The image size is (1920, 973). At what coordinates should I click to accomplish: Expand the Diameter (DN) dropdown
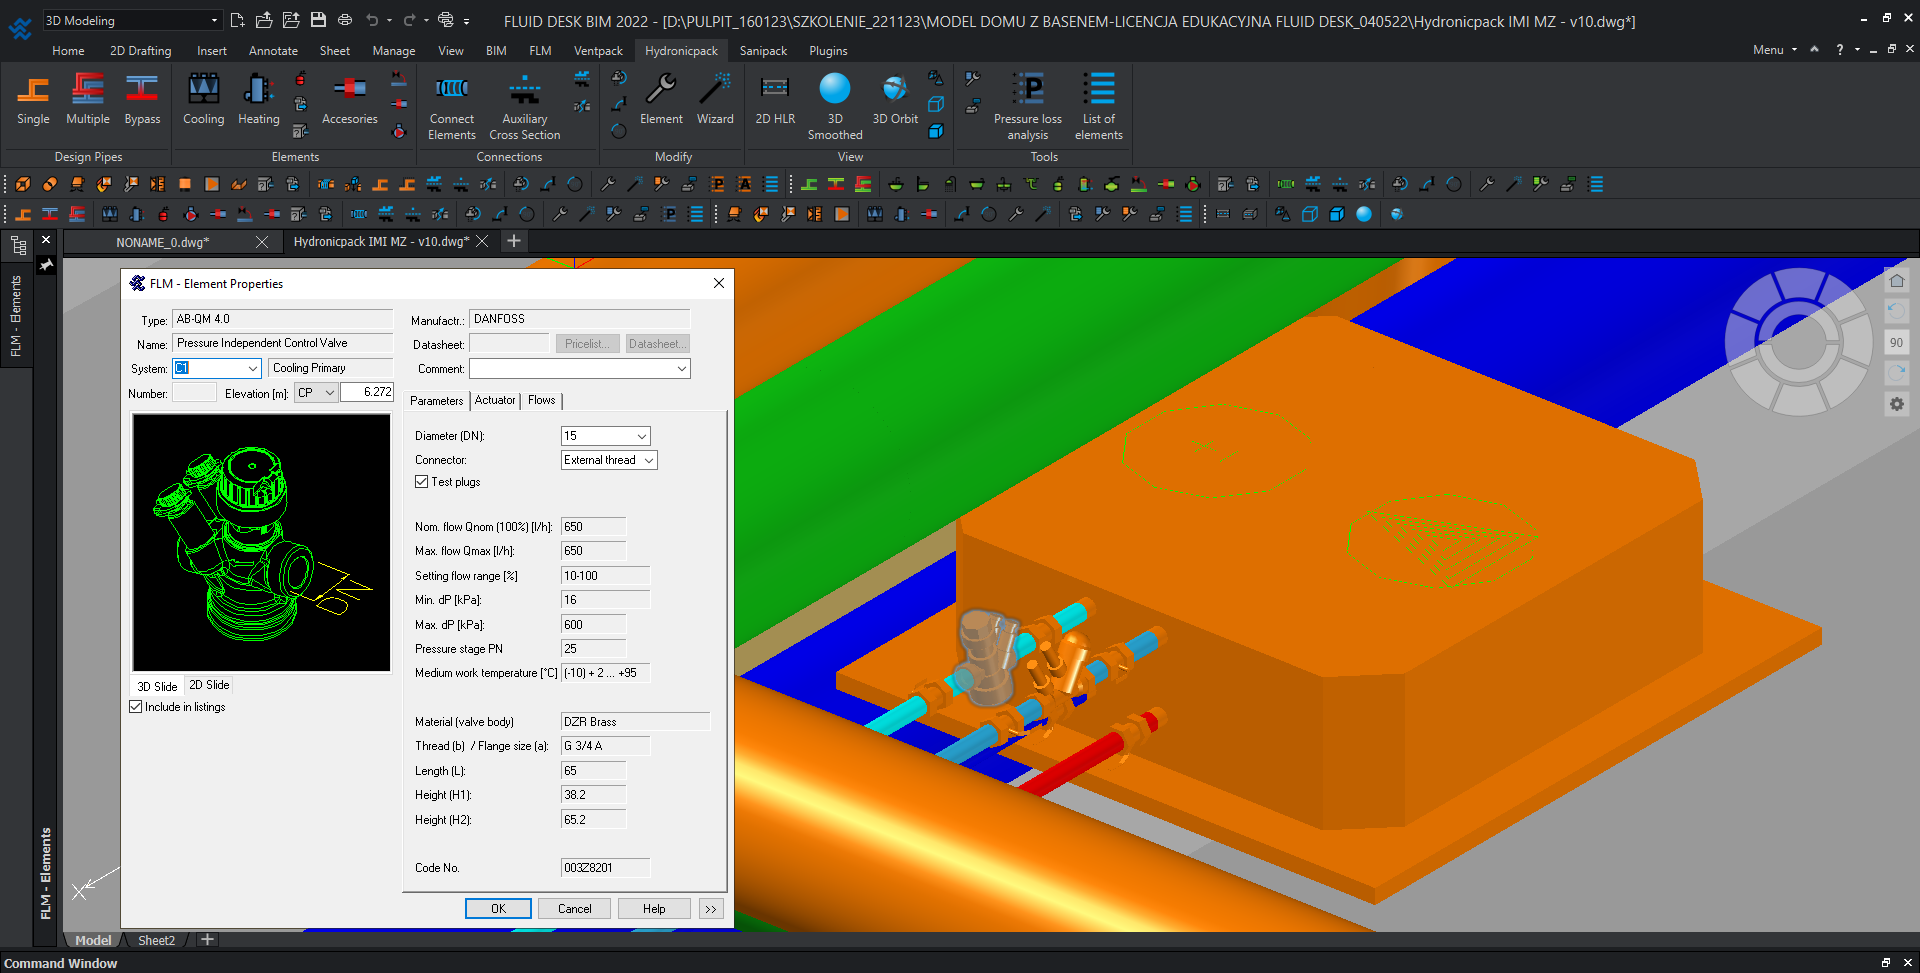(x=641, y=436)
